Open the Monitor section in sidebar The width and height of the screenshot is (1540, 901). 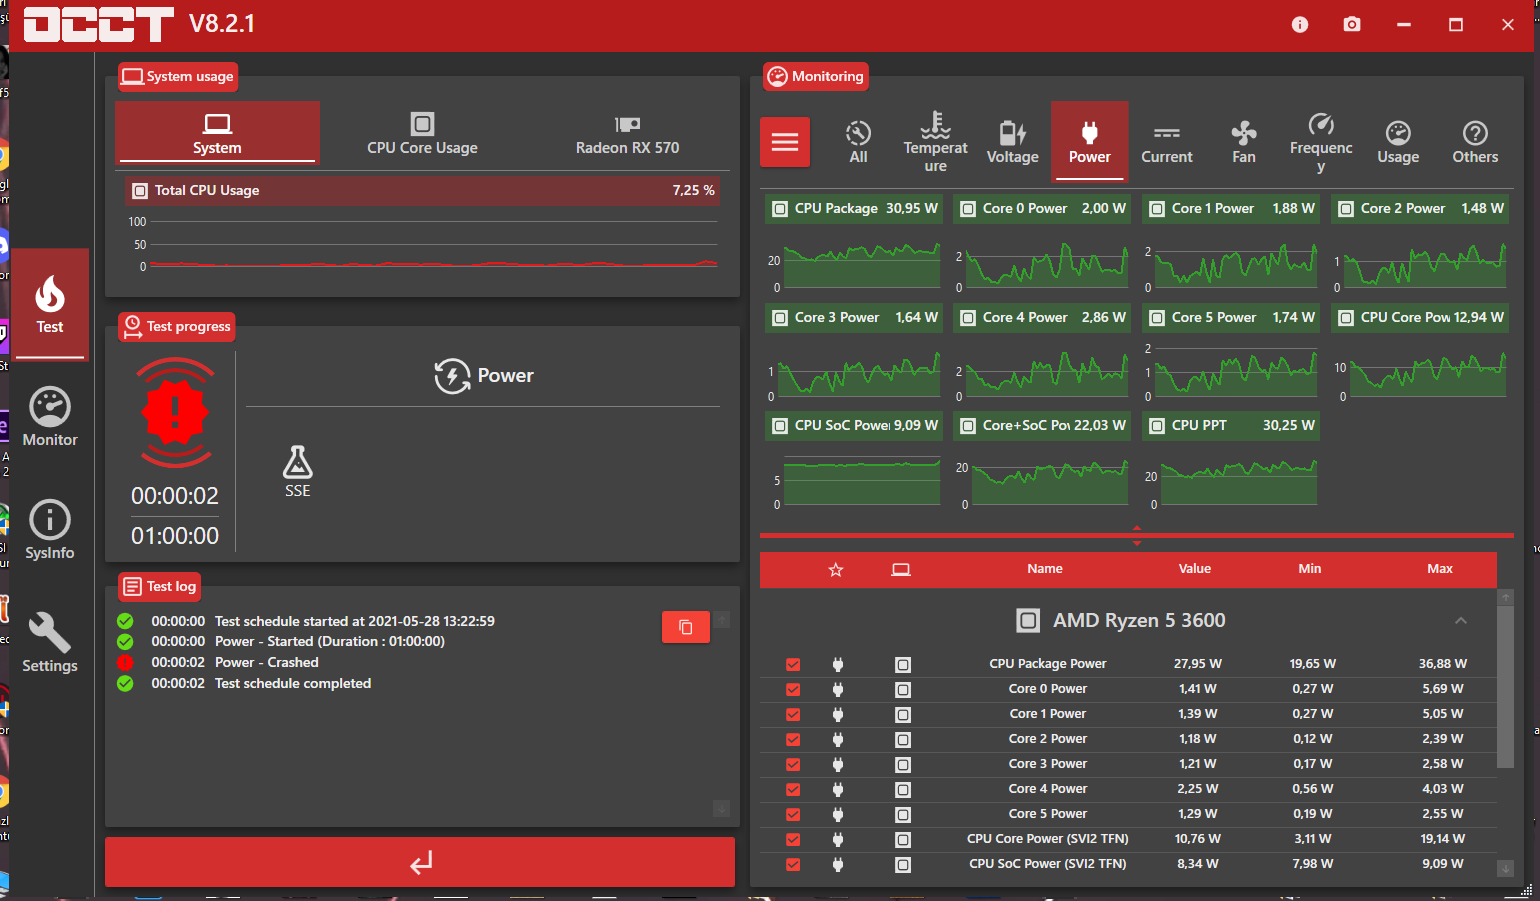50,417
